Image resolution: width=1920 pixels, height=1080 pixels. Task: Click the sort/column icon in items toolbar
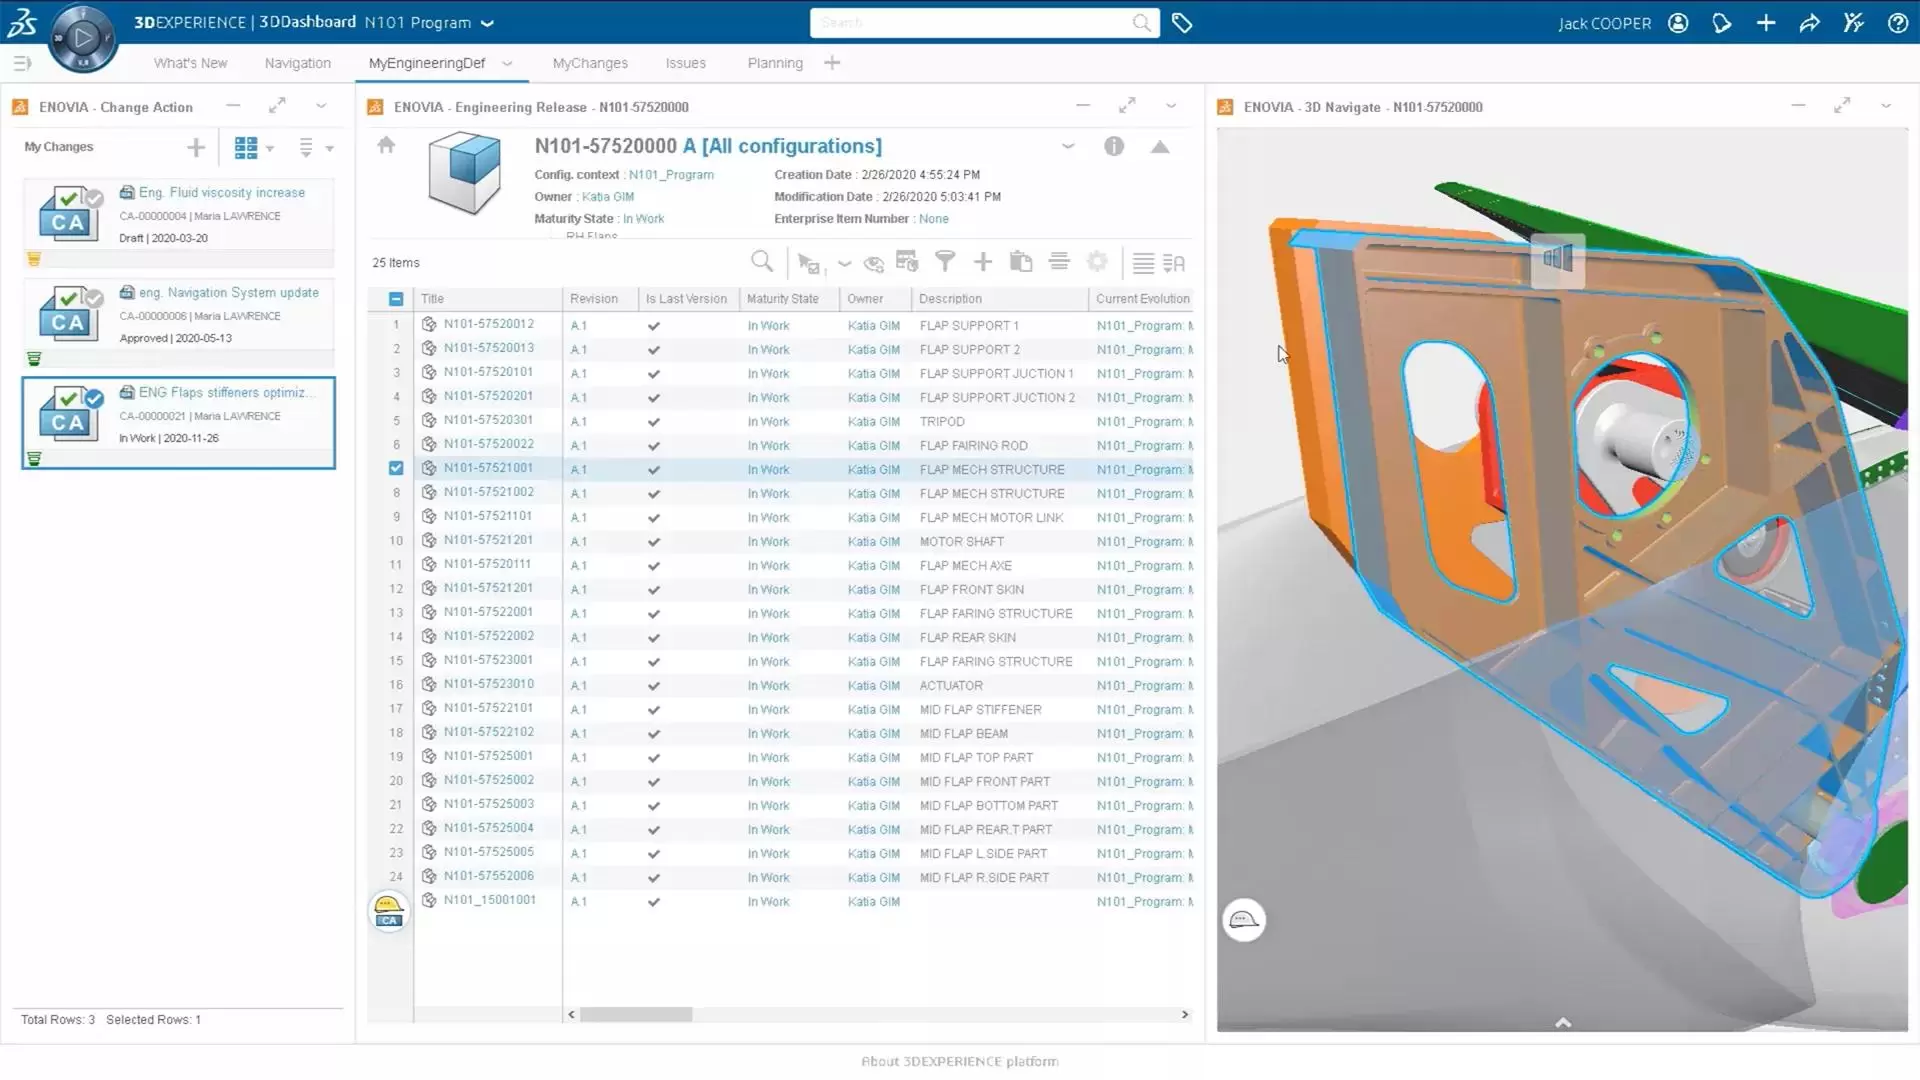click(1174, 263)
